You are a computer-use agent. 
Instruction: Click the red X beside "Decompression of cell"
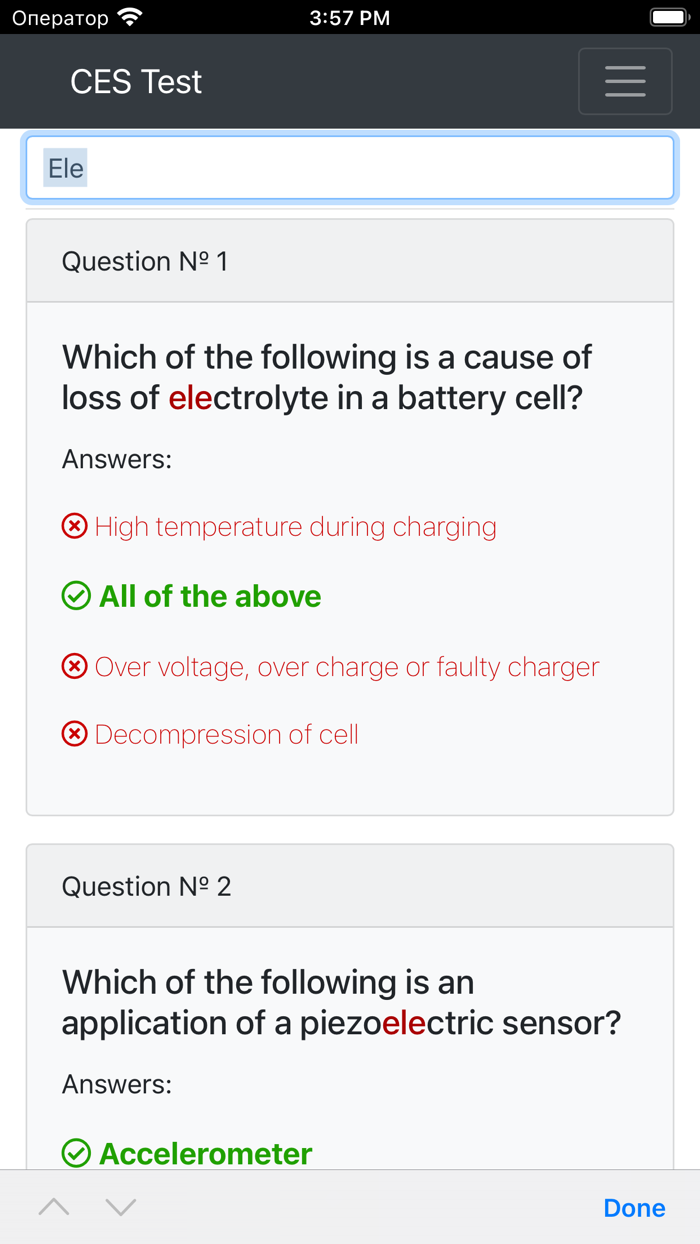74,734
